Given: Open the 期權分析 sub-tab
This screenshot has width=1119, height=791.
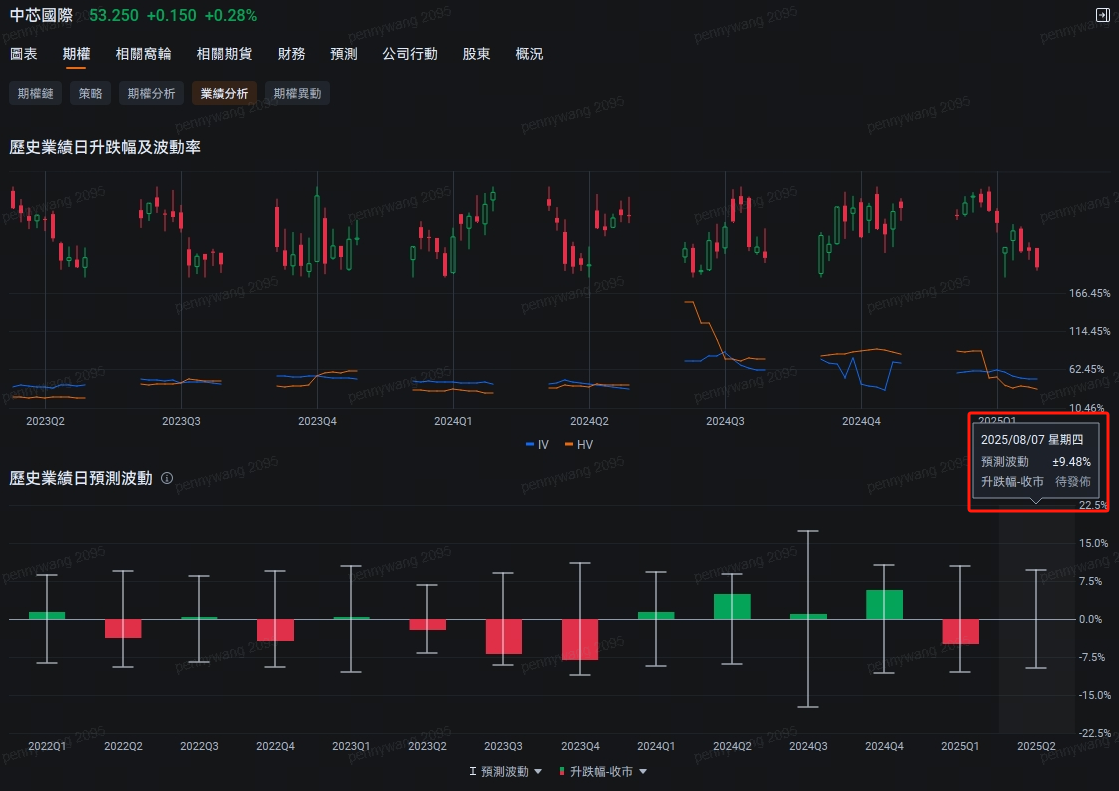Looking at the screenshot, I should pos(151,93).
